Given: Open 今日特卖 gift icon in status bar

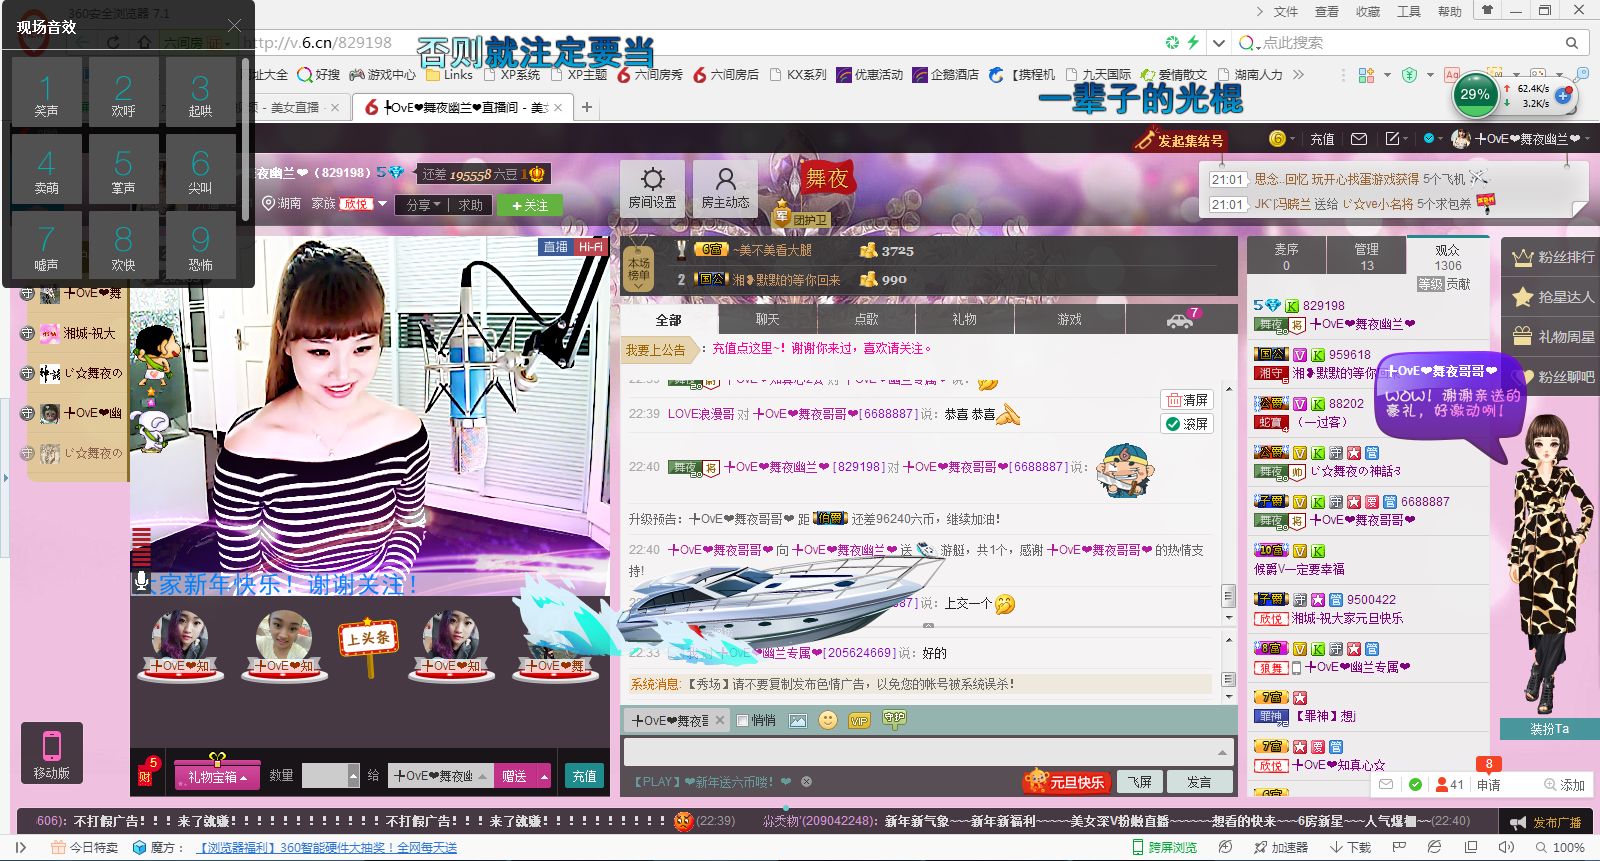Looking at the screenshot, I should pos(58,847).
